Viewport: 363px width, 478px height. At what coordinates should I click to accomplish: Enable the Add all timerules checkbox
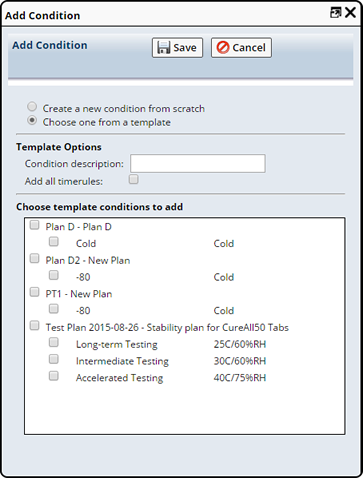(x=134, y=179)
